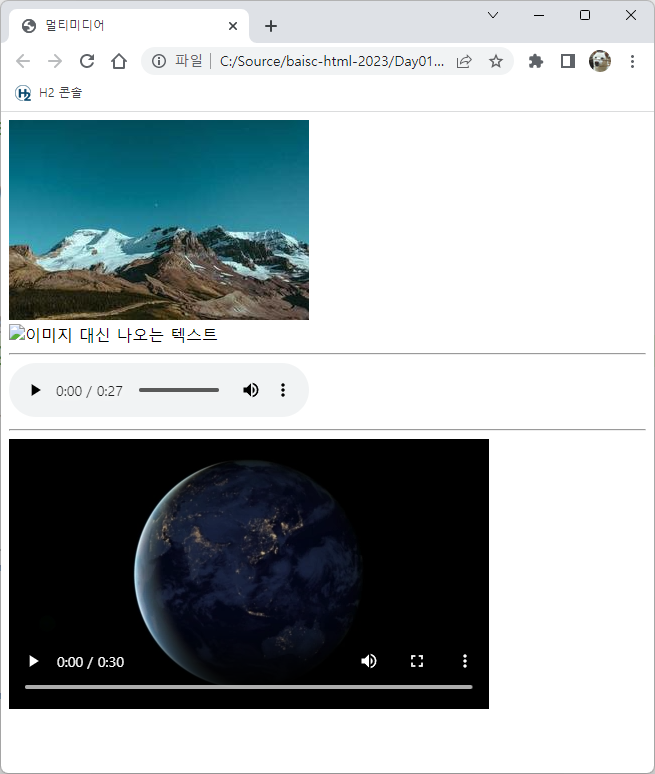Viewport: 655px width, 774px height.
Task: Open a new browser tab
Action: coord(271,26)
